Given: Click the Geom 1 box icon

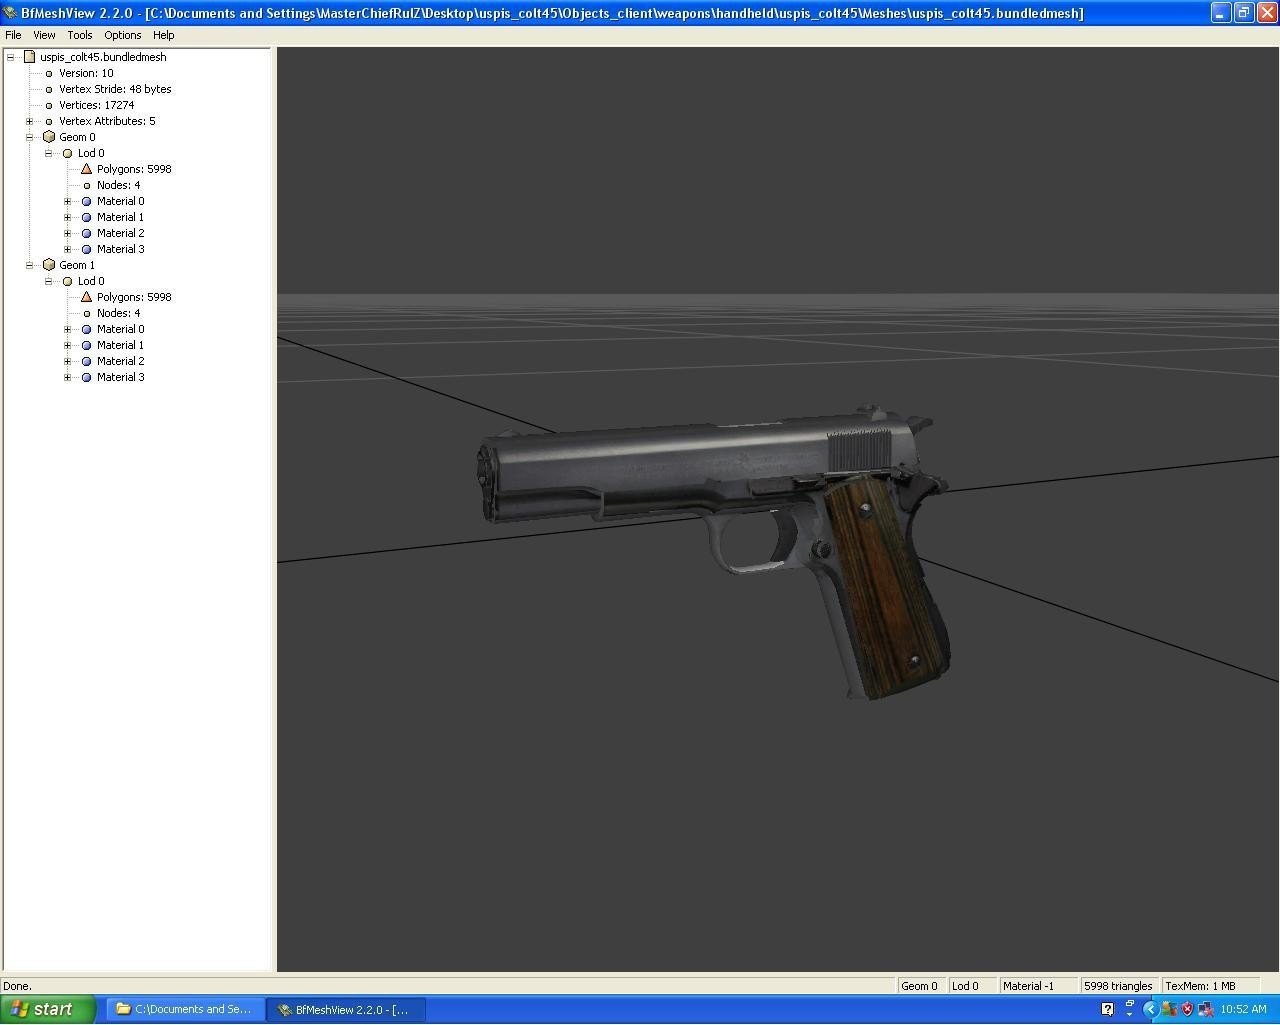Looking at the screenshot, I should (x=49, y=265).
